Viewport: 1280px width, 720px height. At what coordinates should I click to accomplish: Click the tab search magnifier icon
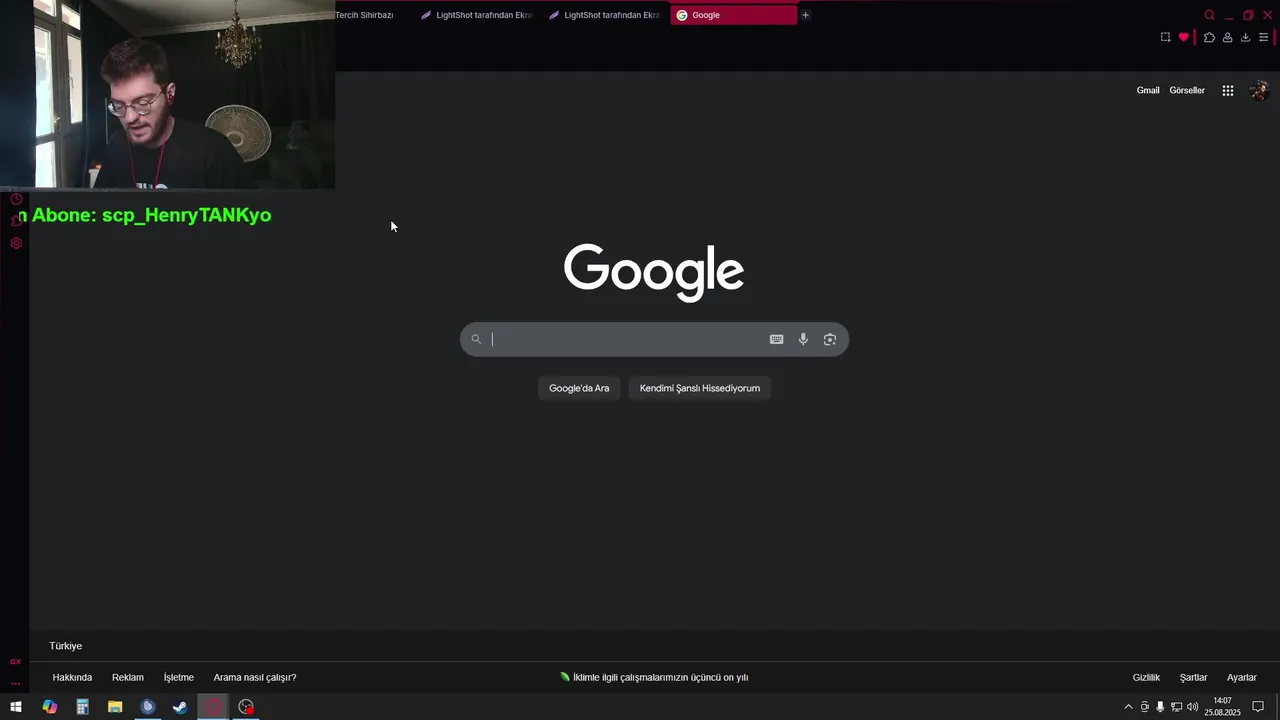pos(1209,15)
